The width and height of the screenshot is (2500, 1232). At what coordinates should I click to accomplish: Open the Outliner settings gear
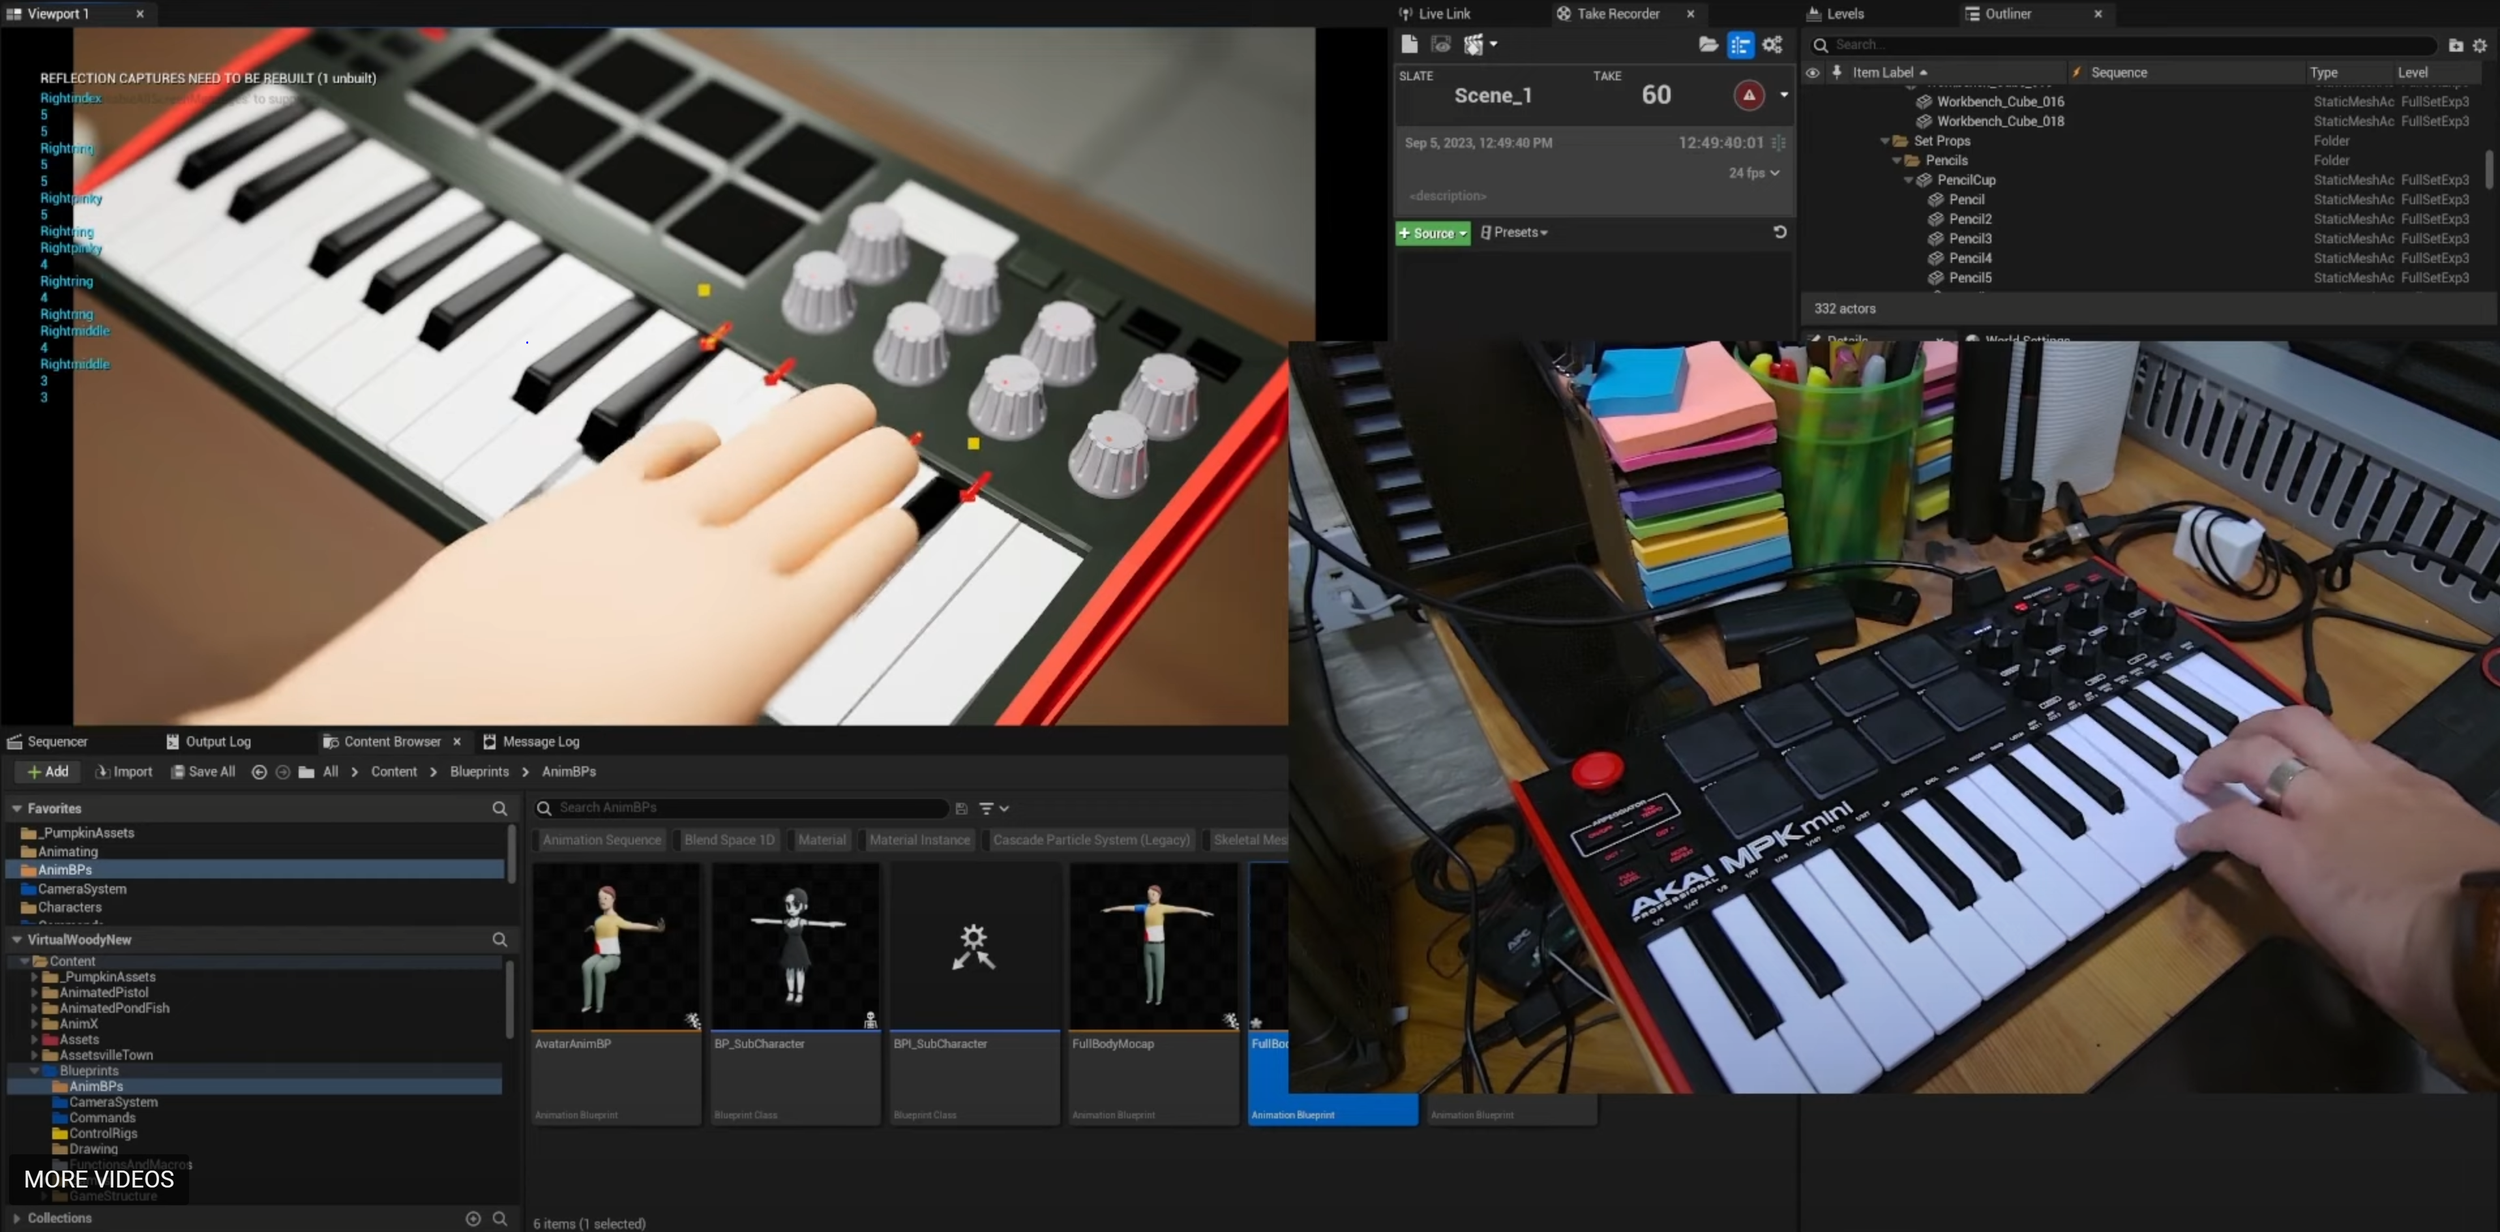(2479, 45)
